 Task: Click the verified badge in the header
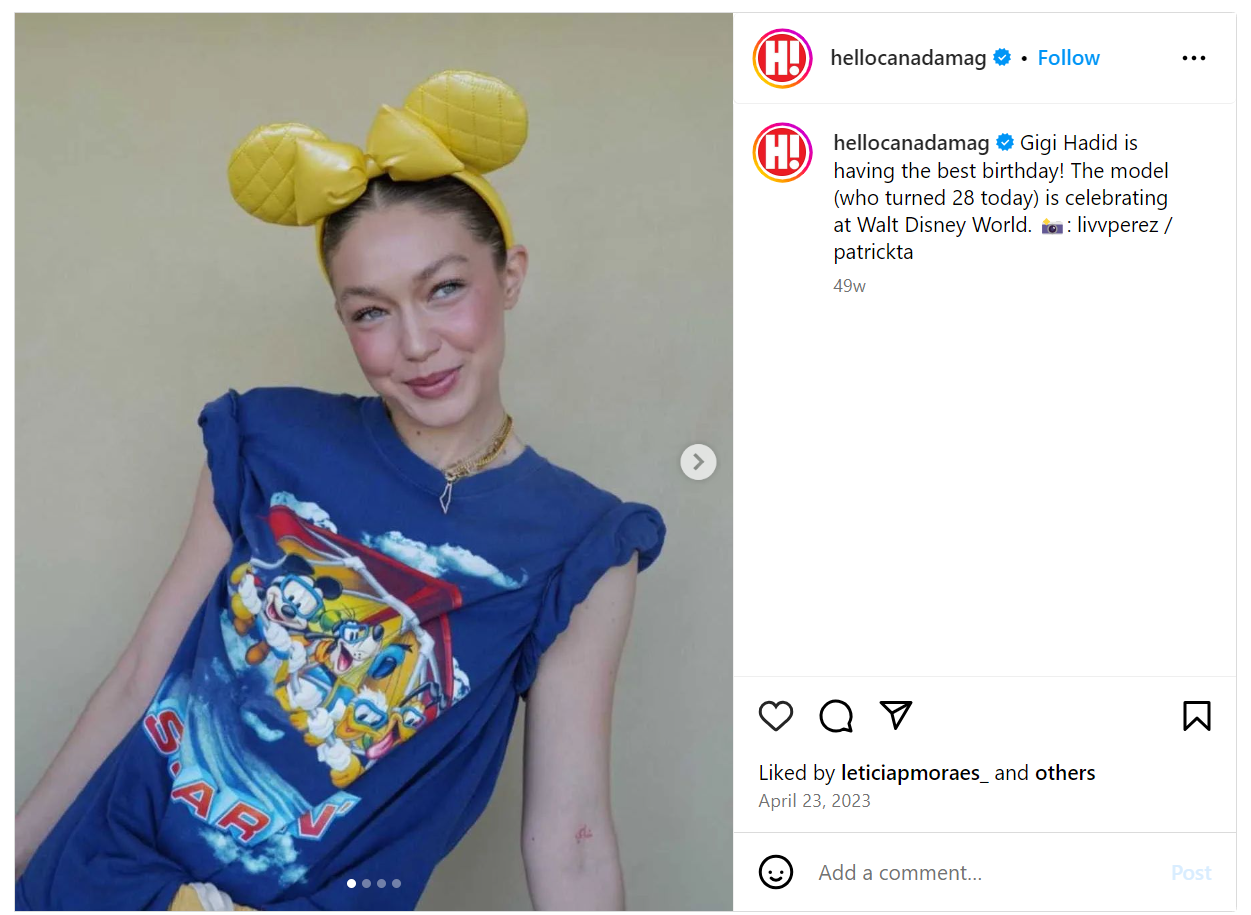(x=1002, y=58)
